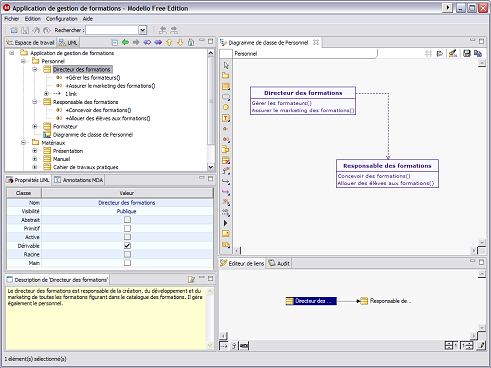
Task: Collapse the Personnel package node
Action: click(23, 61)
